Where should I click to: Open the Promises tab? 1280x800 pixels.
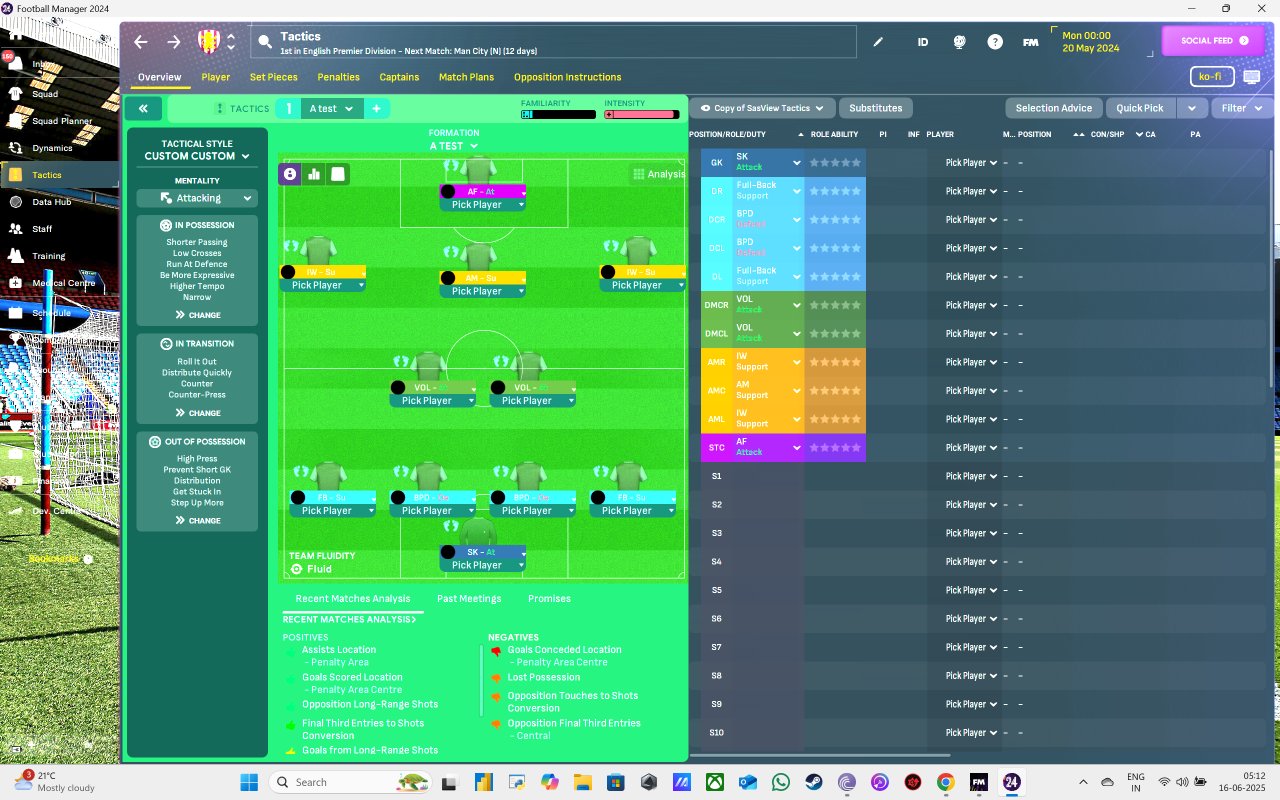549,599
